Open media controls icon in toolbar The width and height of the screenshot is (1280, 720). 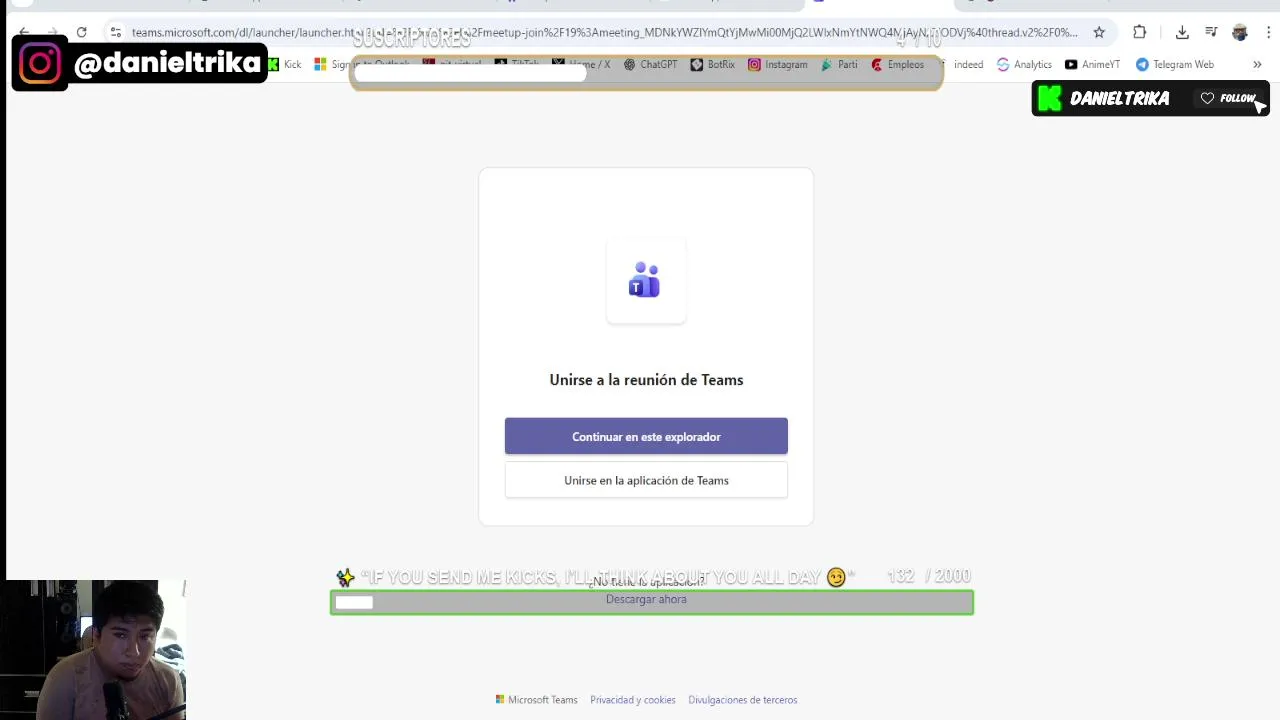coord(1211,32)
